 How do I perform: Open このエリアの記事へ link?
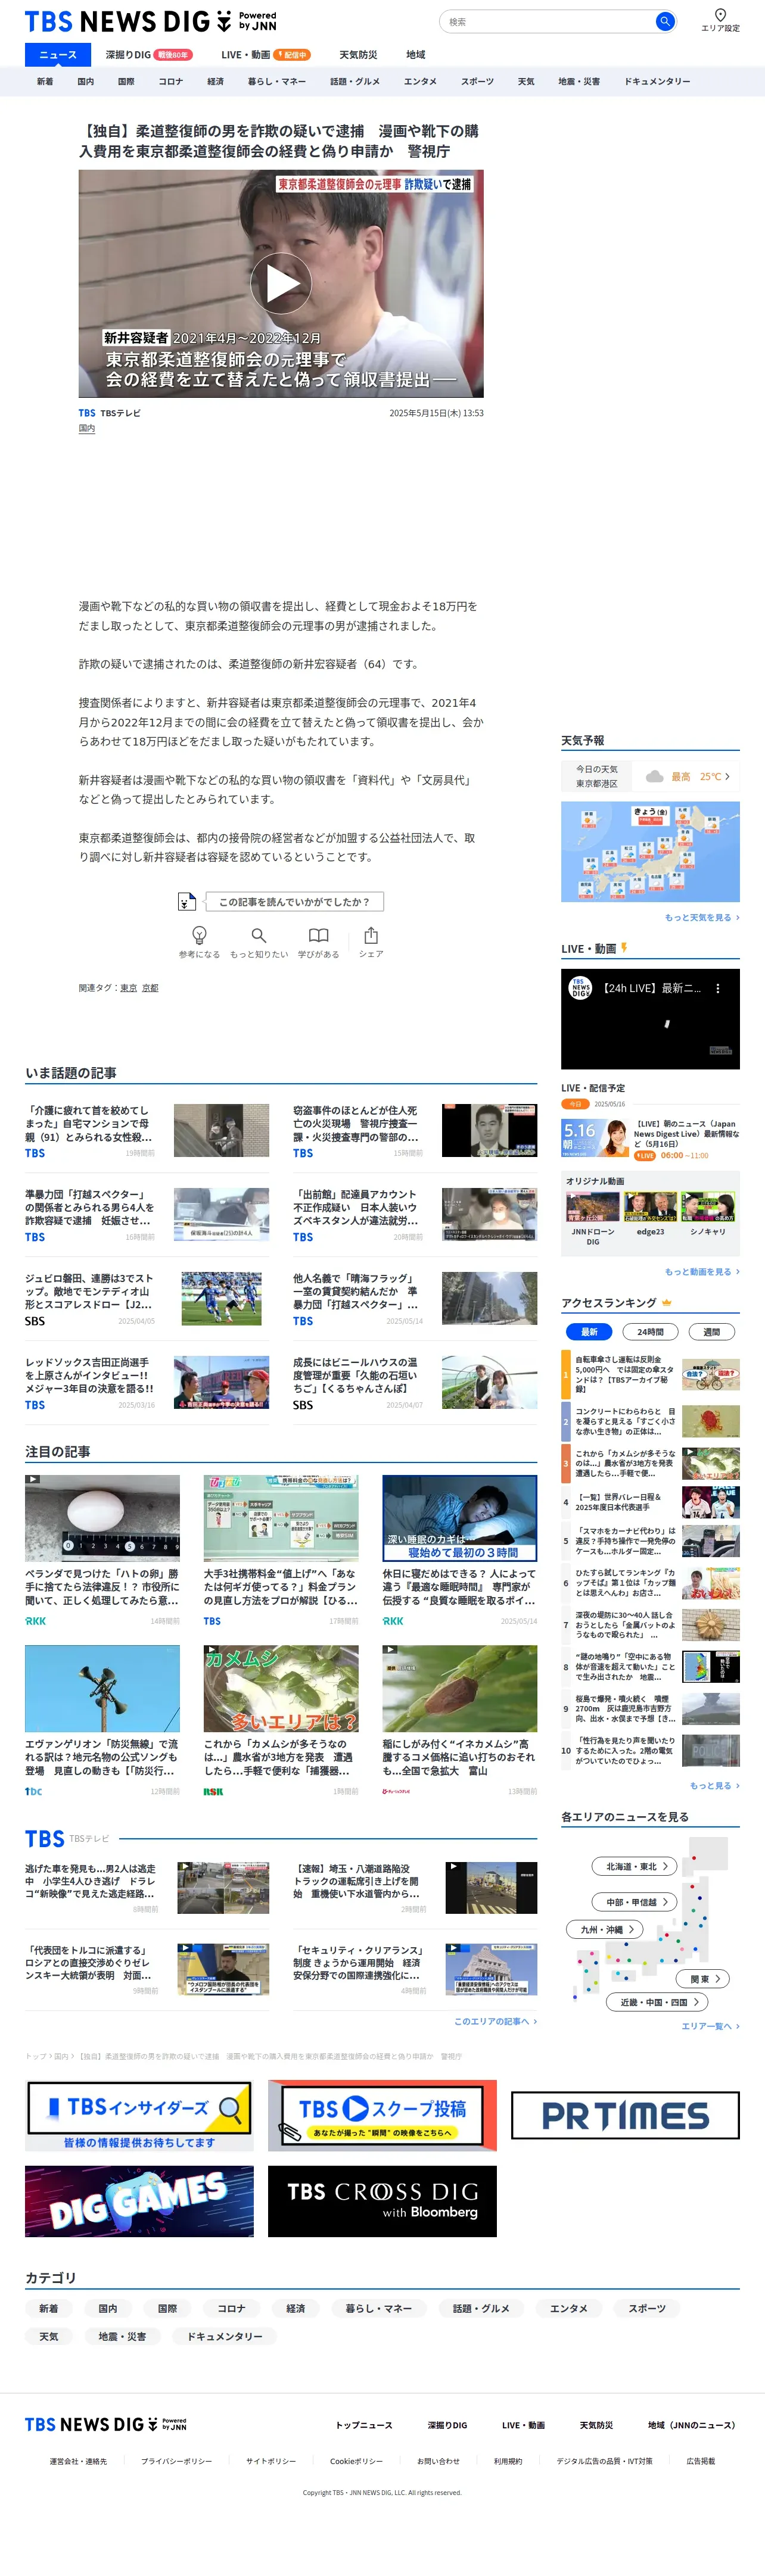[x=495, y=2021]
